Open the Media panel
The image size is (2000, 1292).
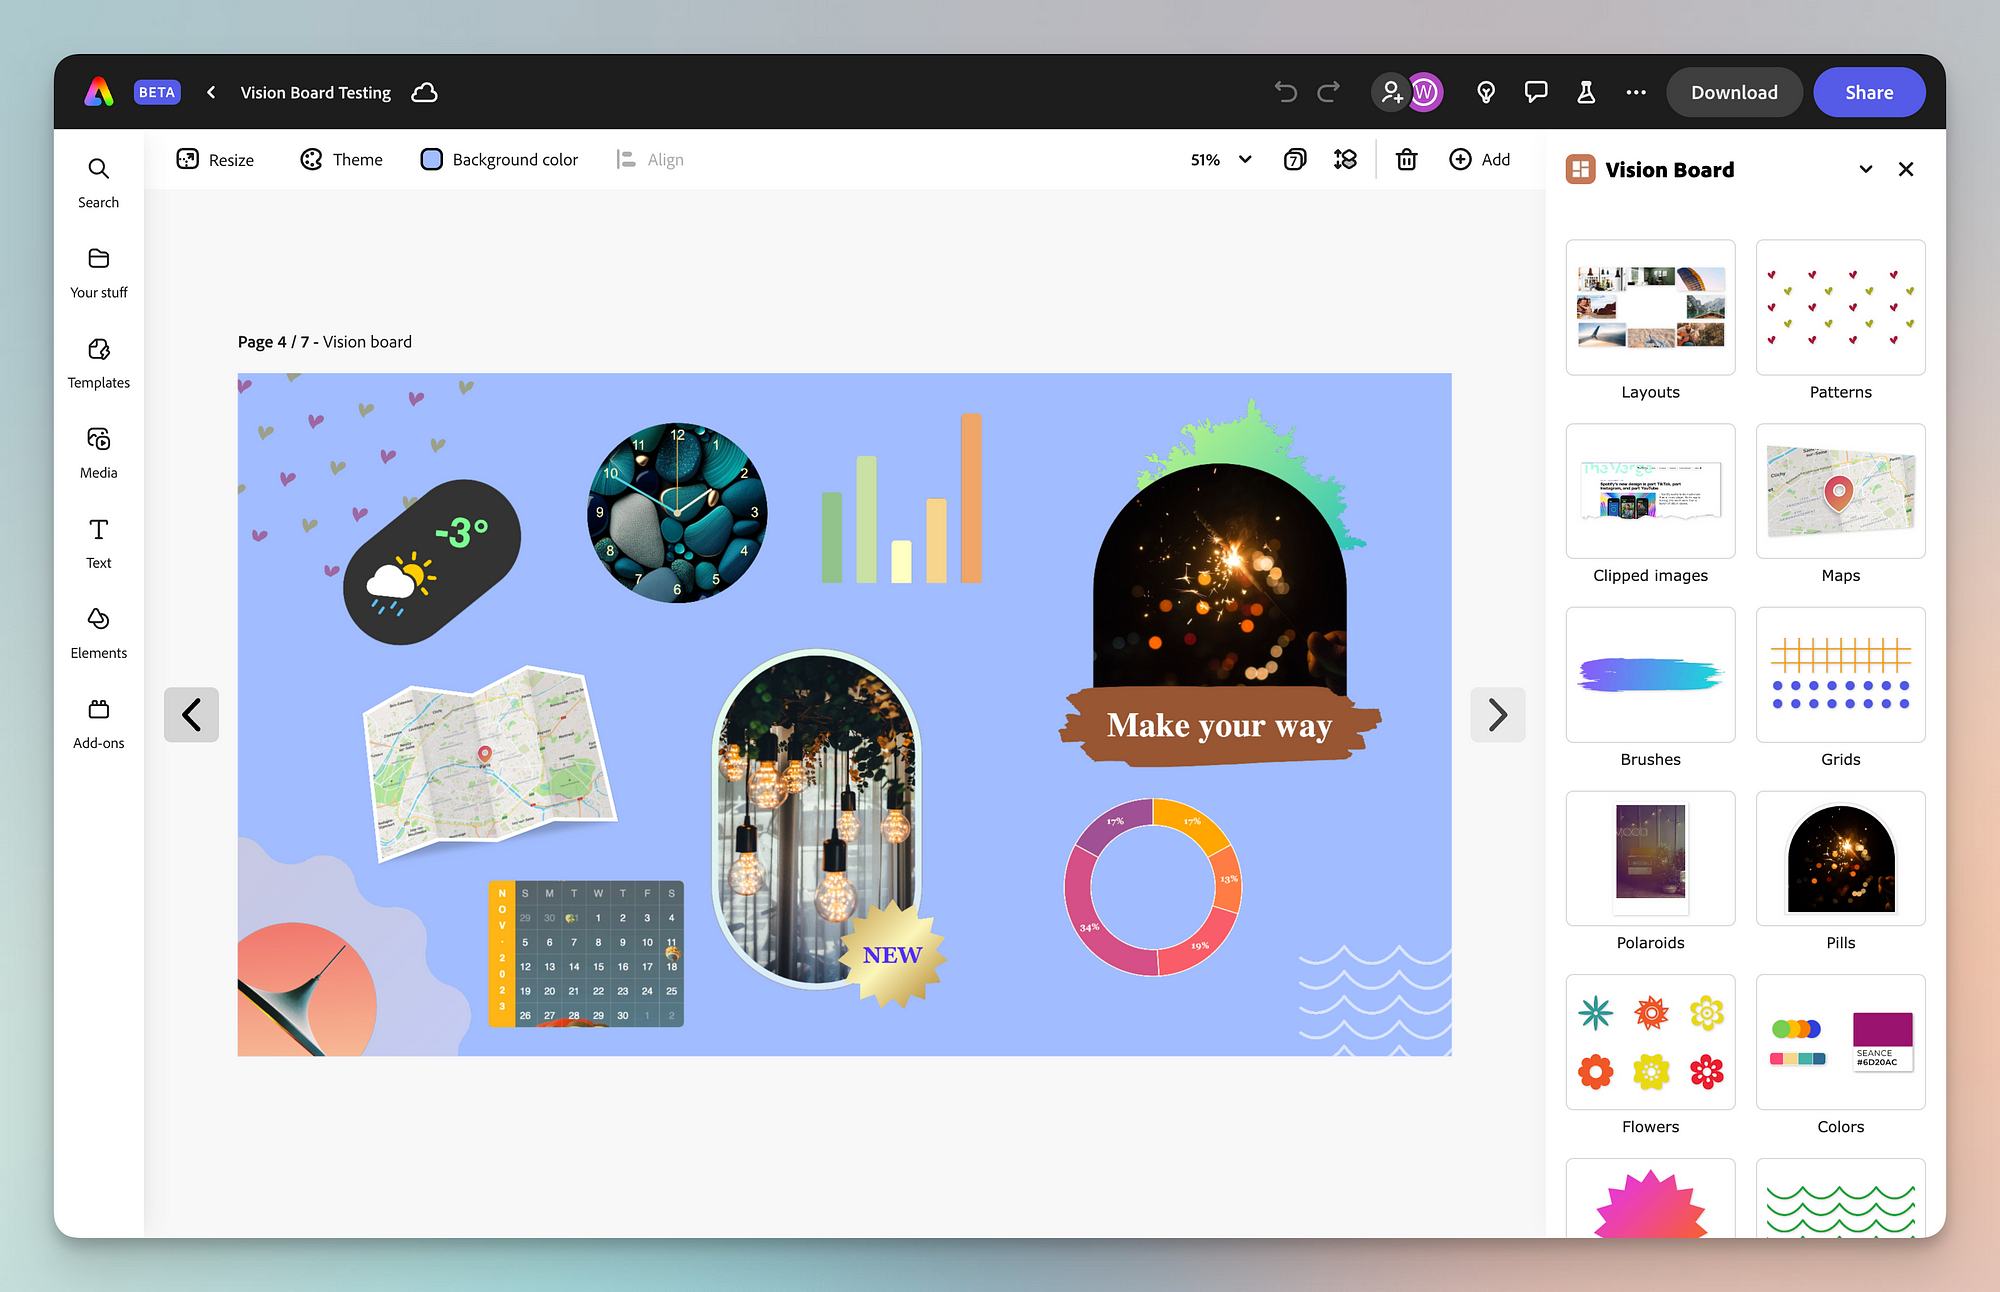click(98, 452)
